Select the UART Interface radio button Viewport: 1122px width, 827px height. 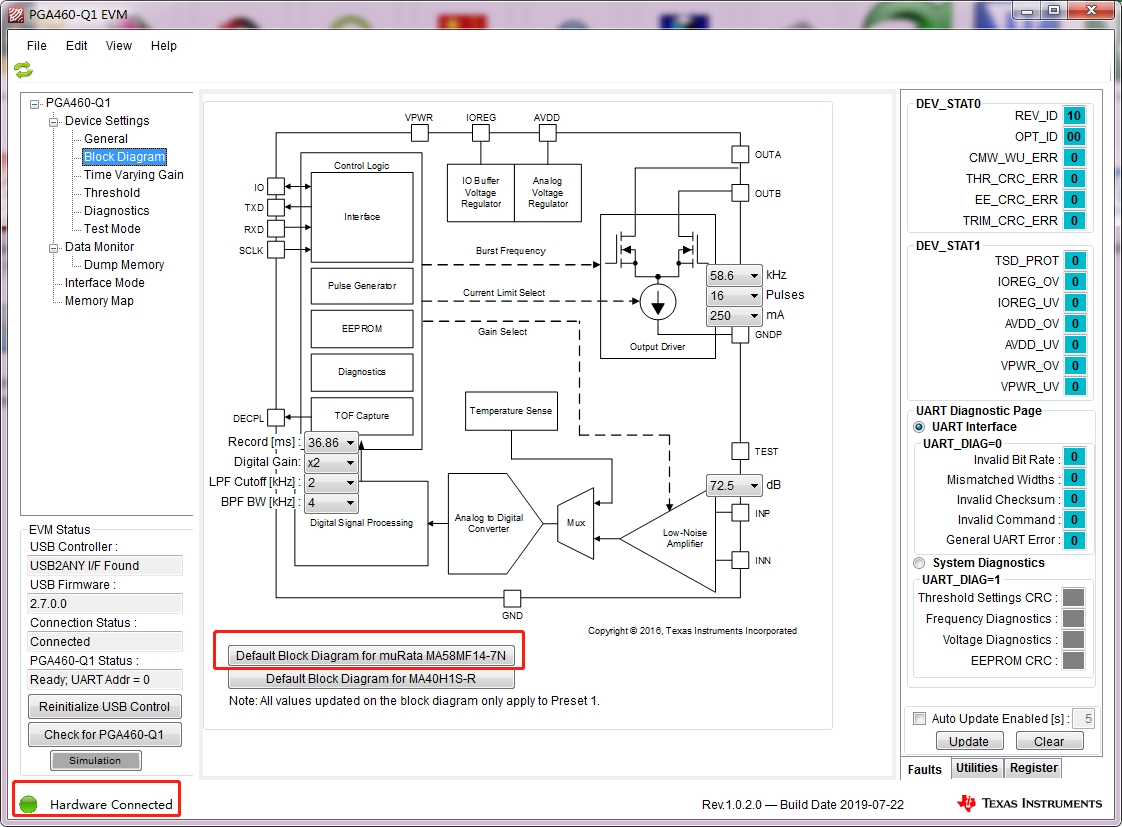[919, 426]
